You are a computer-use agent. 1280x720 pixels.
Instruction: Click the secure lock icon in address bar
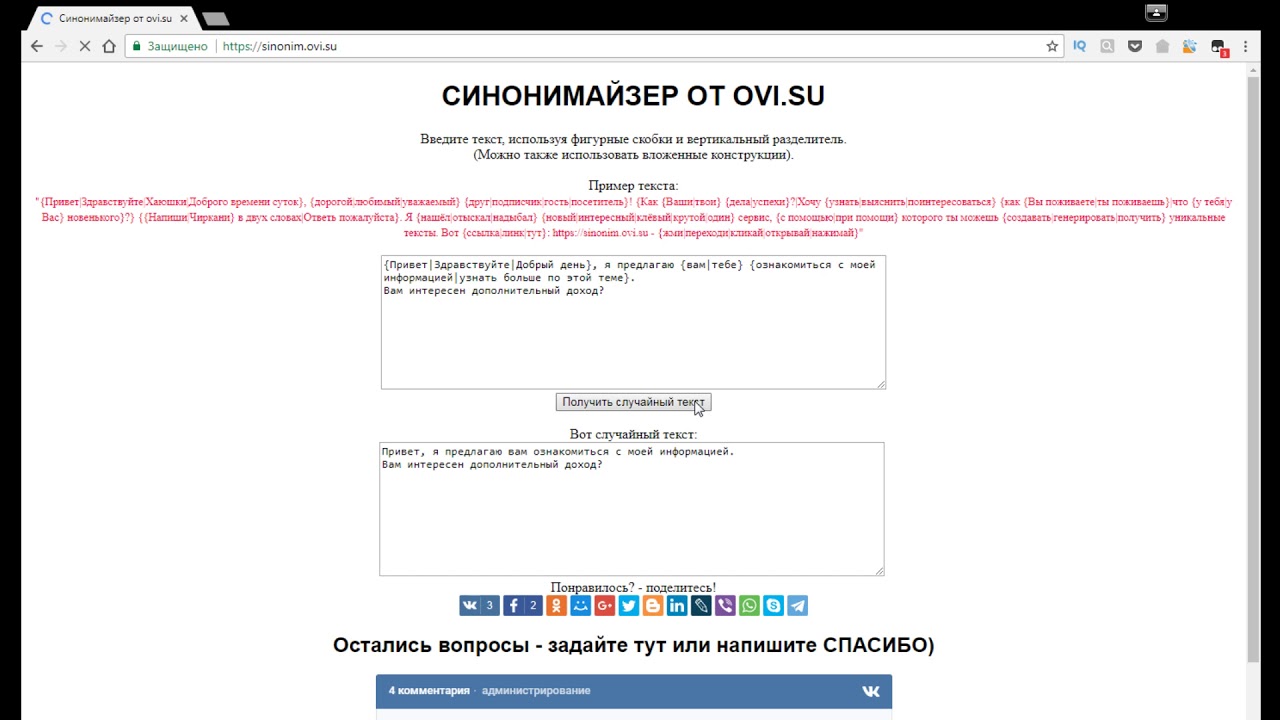136,46
